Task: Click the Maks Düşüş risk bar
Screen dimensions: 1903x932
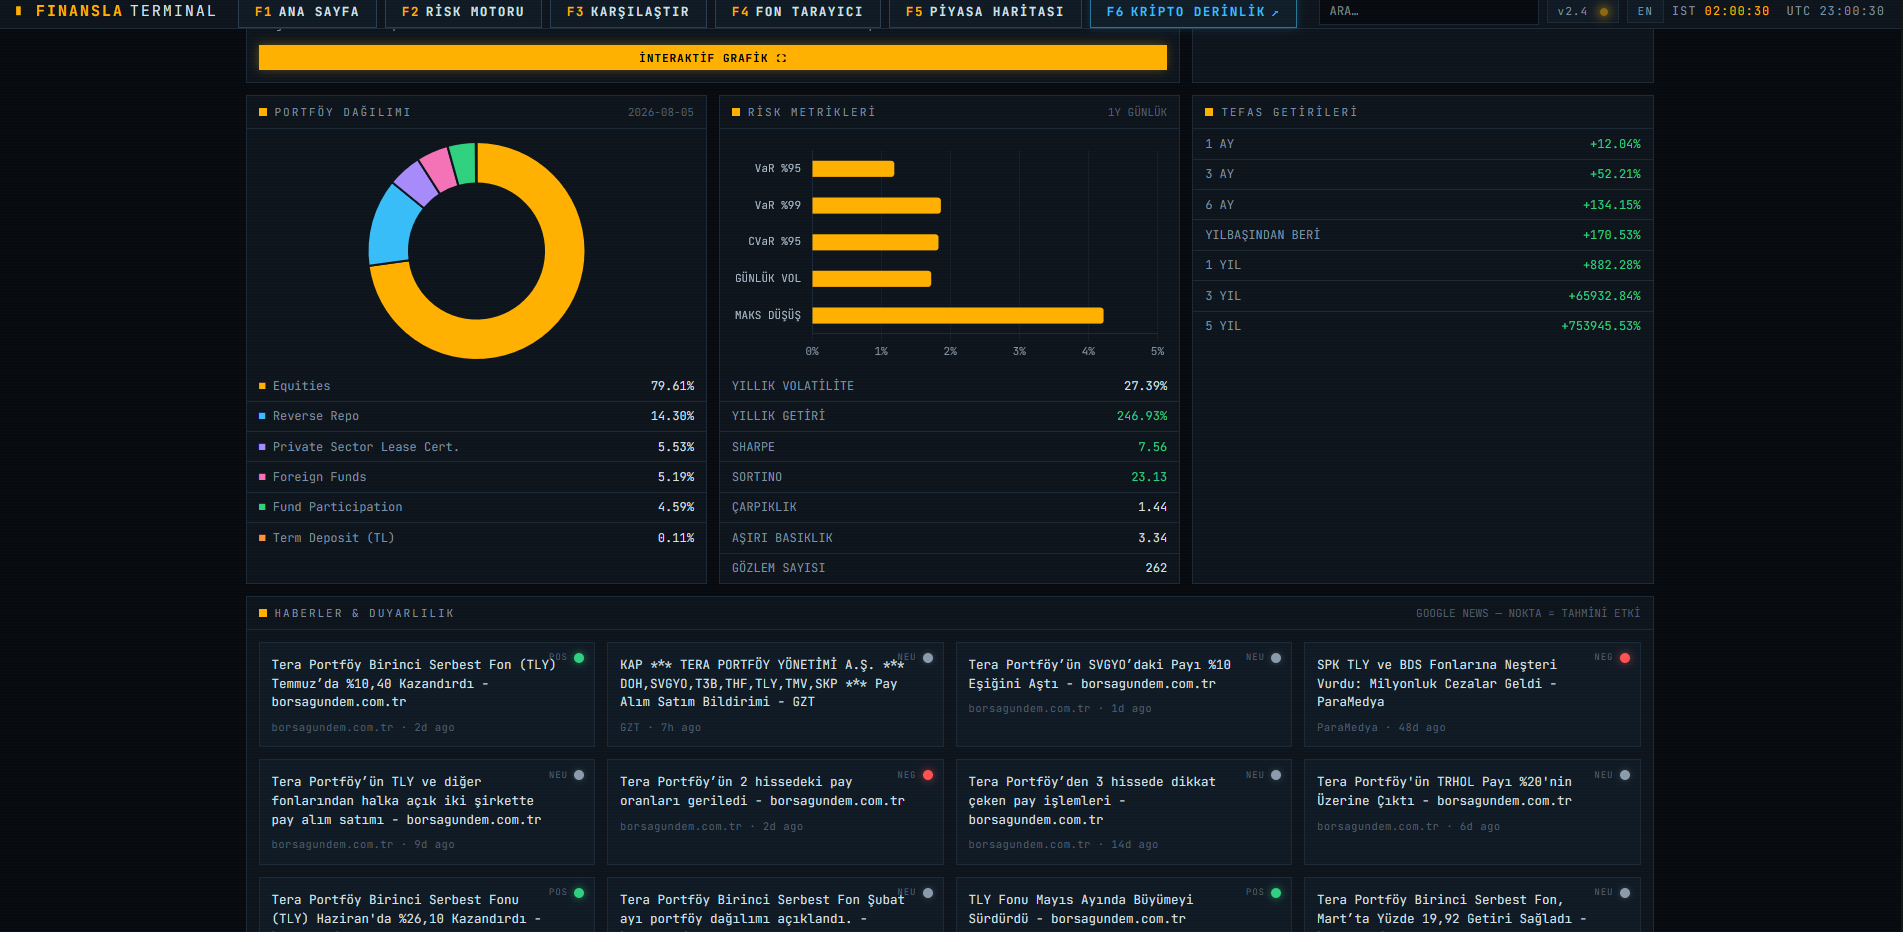Action: coord(958,315)
